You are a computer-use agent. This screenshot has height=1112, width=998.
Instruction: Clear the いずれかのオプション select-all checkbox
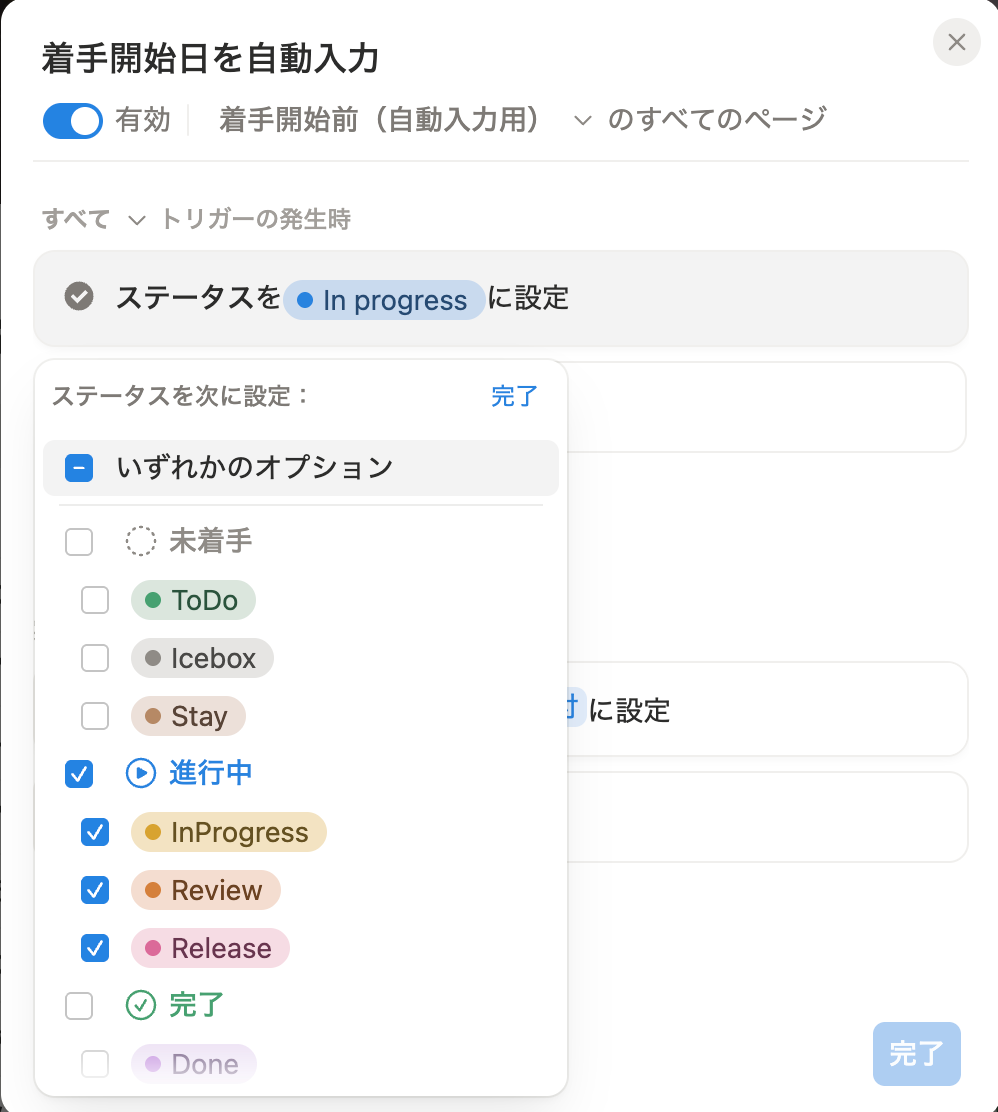coord(79,467)
